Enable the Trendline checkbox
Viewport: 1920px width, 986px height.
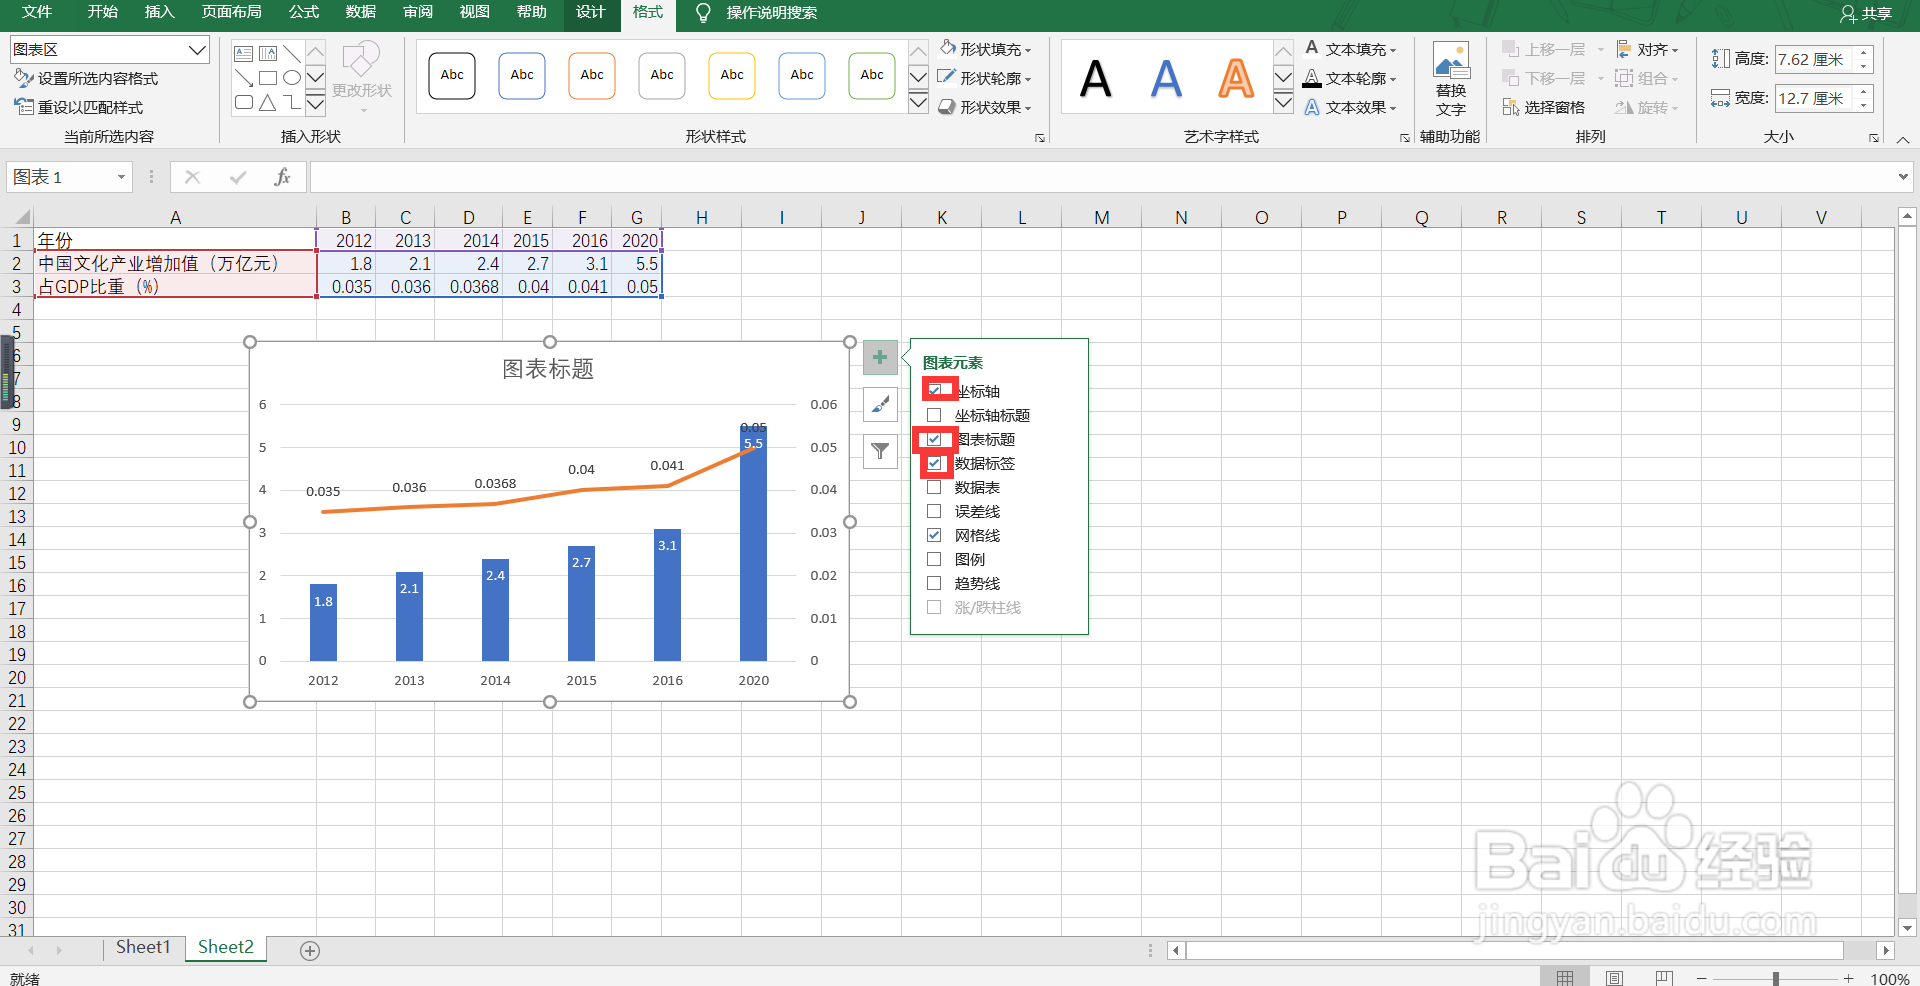click(x=934, y=583)
